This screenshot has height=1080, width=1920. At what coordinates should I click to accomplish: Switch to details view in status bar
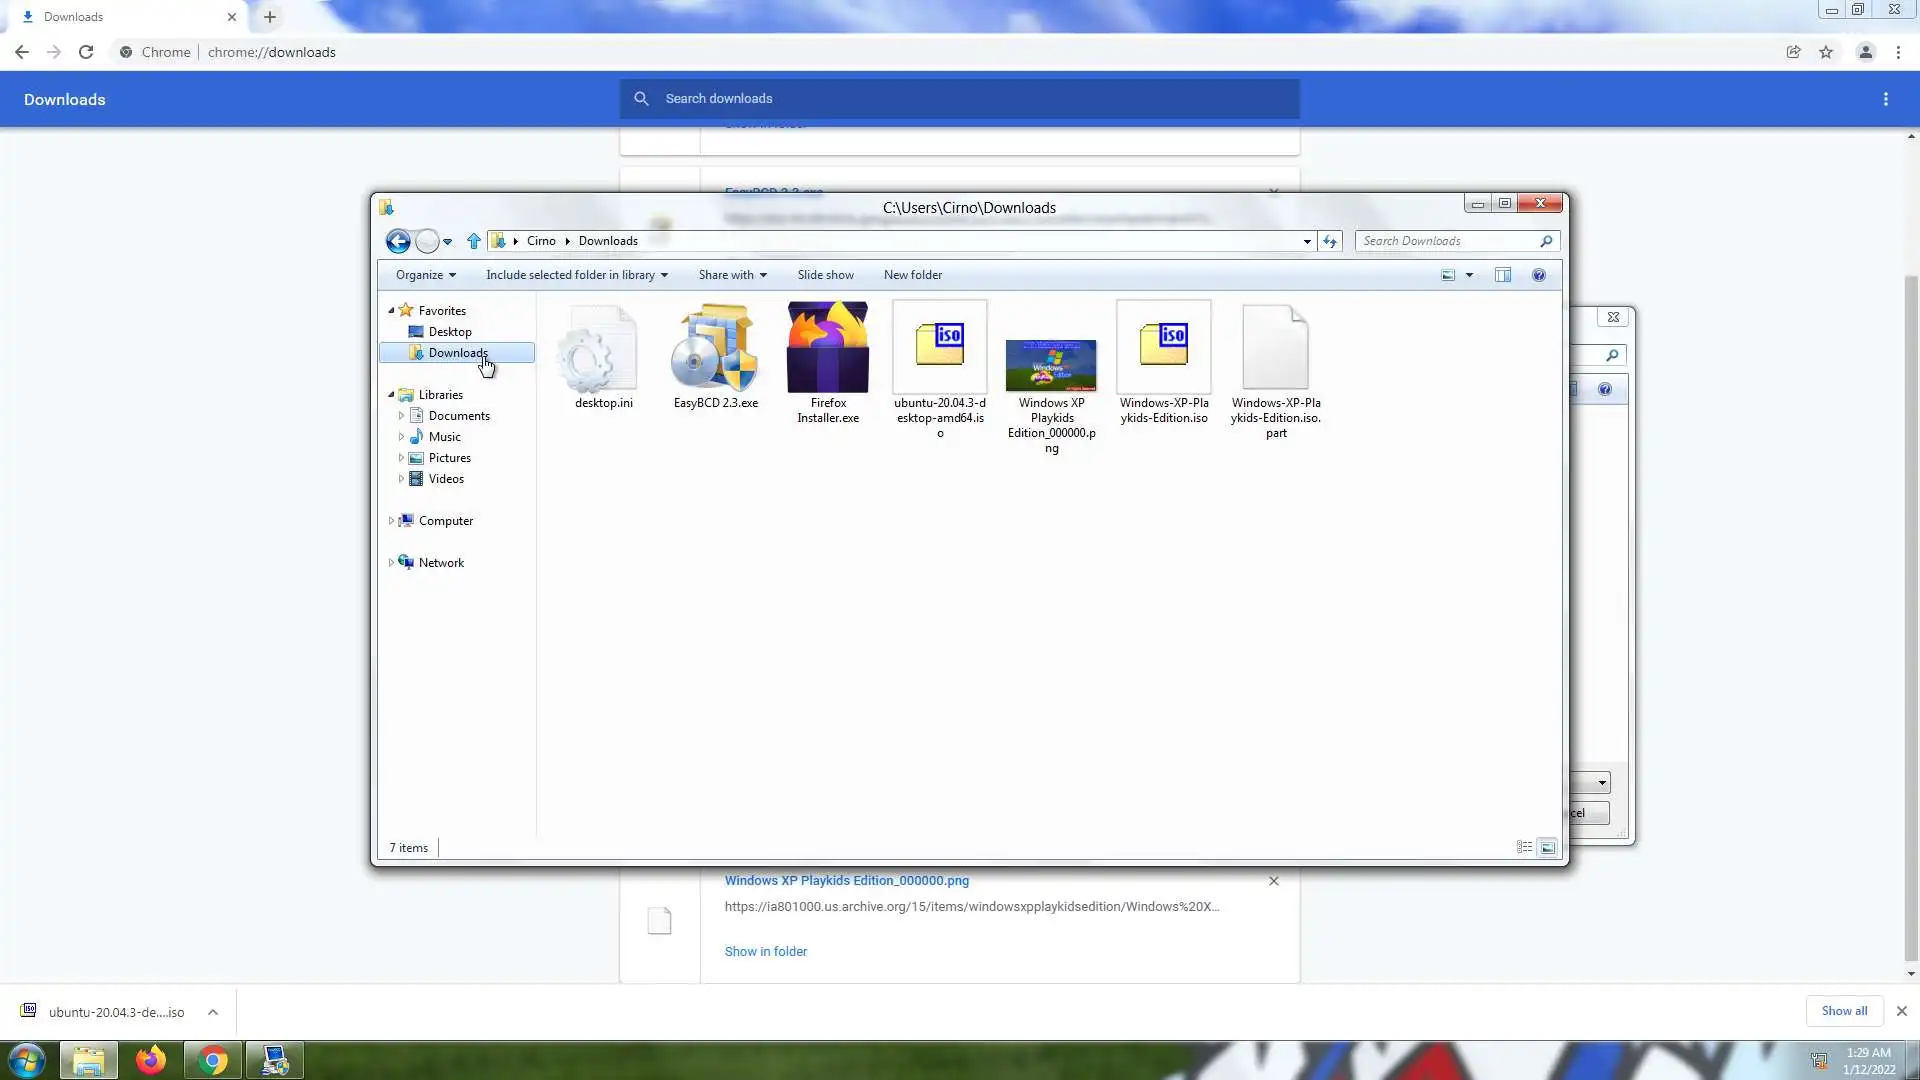click(1524, 847)
